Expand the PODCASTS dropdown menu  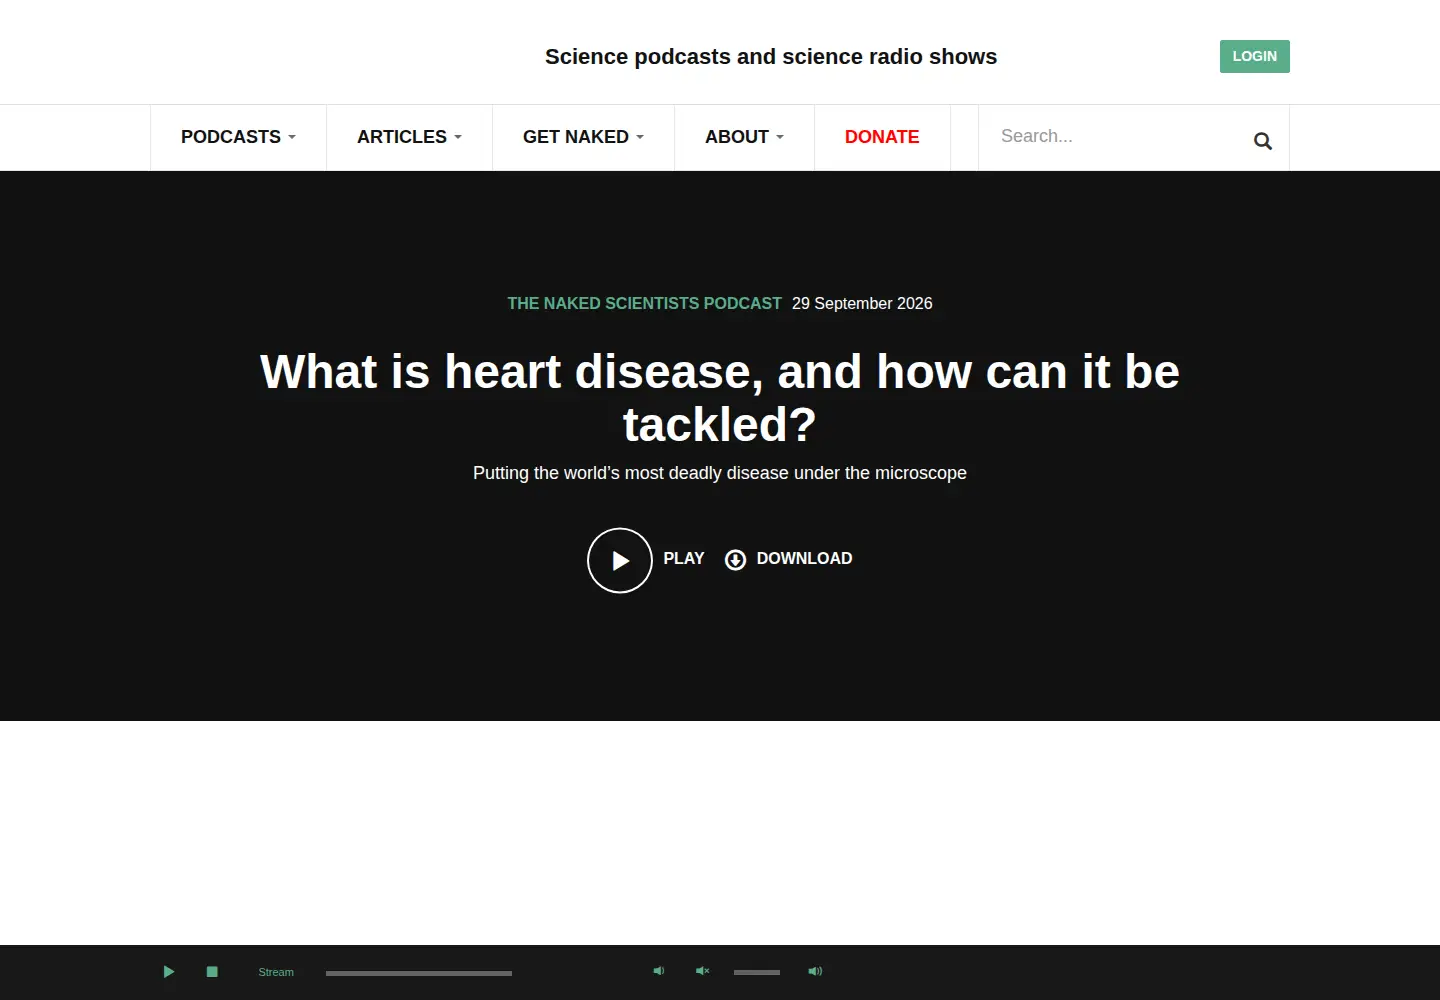point(238,137)
